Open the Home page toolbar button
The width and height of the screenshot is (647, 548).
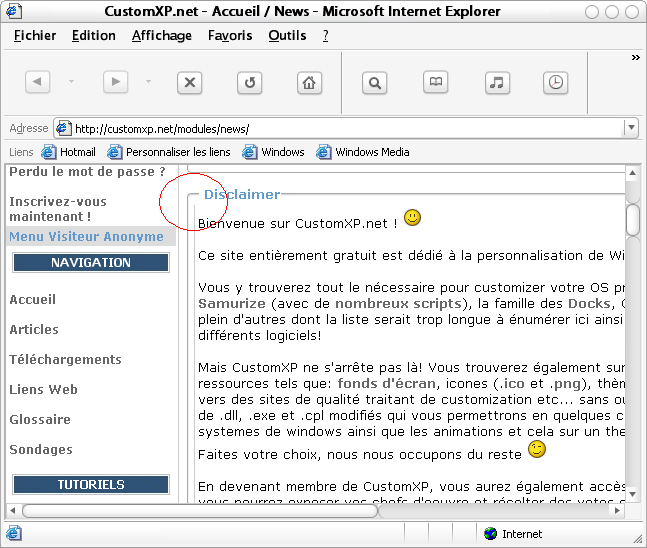[309, 83]
